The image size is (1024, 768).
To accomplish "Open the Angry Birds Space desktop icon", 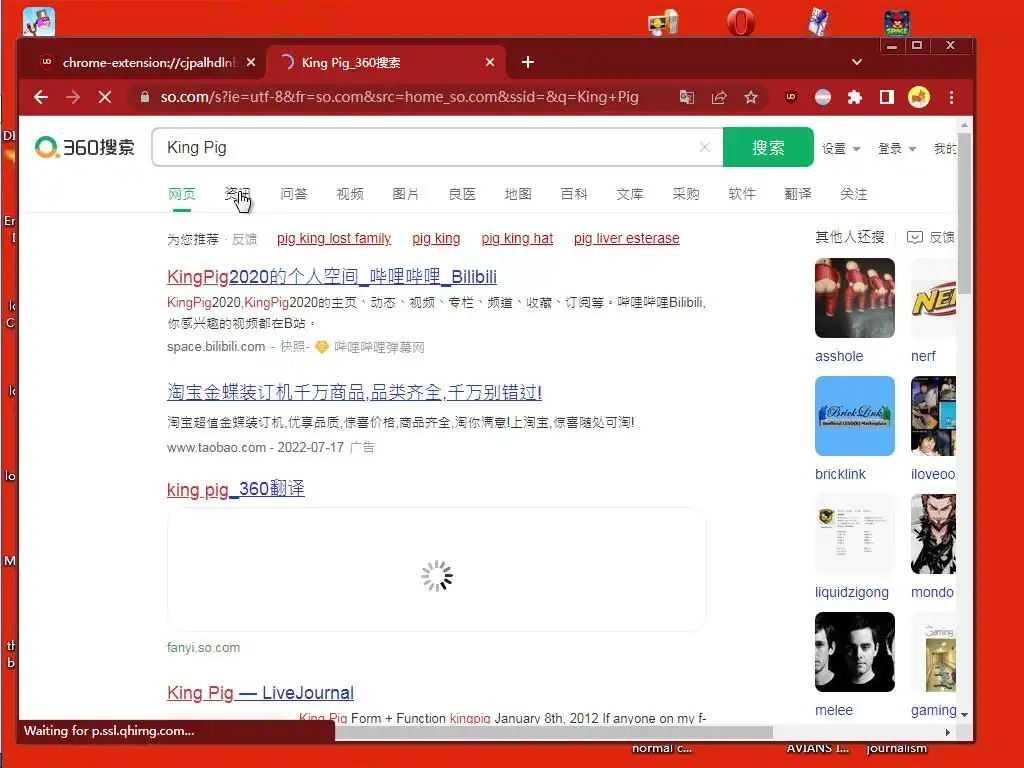I will pyautogui.click(x=897, y=22).
